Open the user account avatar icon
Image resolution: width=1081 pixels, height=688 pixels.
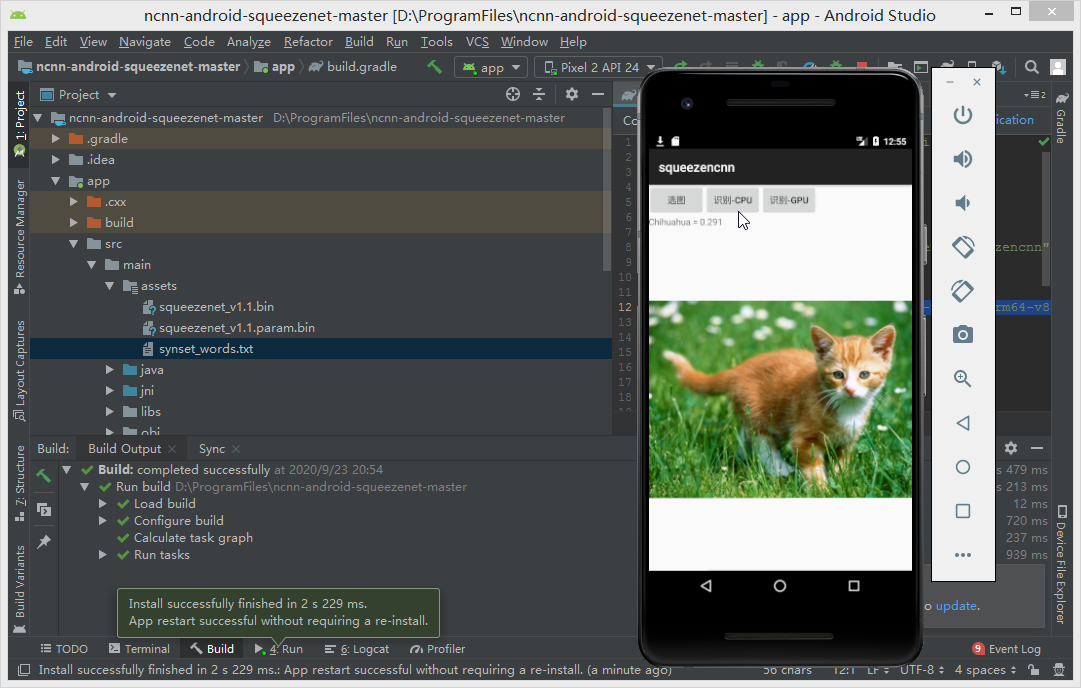1058,67
